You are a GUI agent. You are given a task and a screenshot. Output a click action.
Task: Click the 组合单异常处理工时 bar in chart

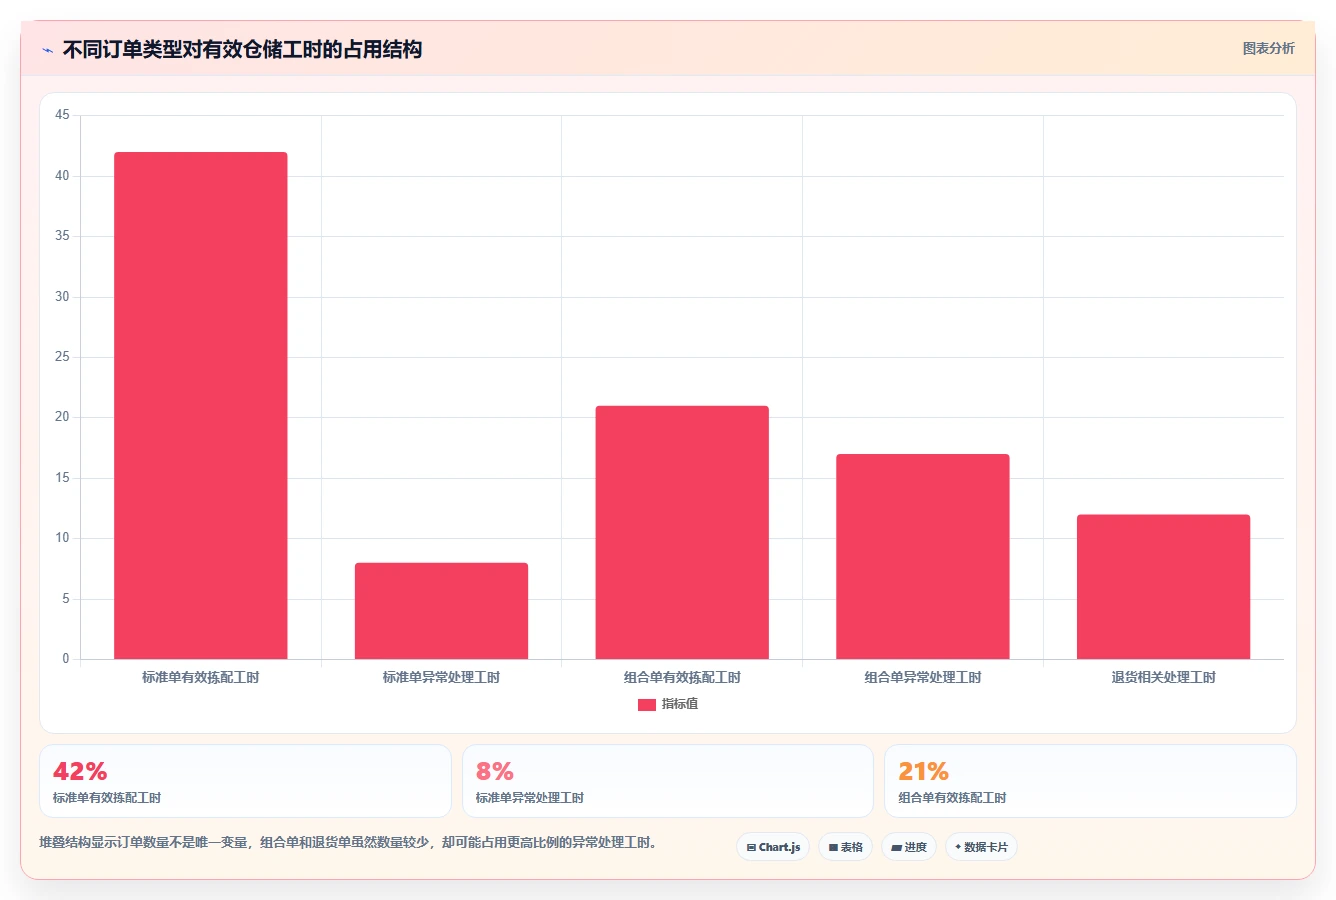[923, 556]
